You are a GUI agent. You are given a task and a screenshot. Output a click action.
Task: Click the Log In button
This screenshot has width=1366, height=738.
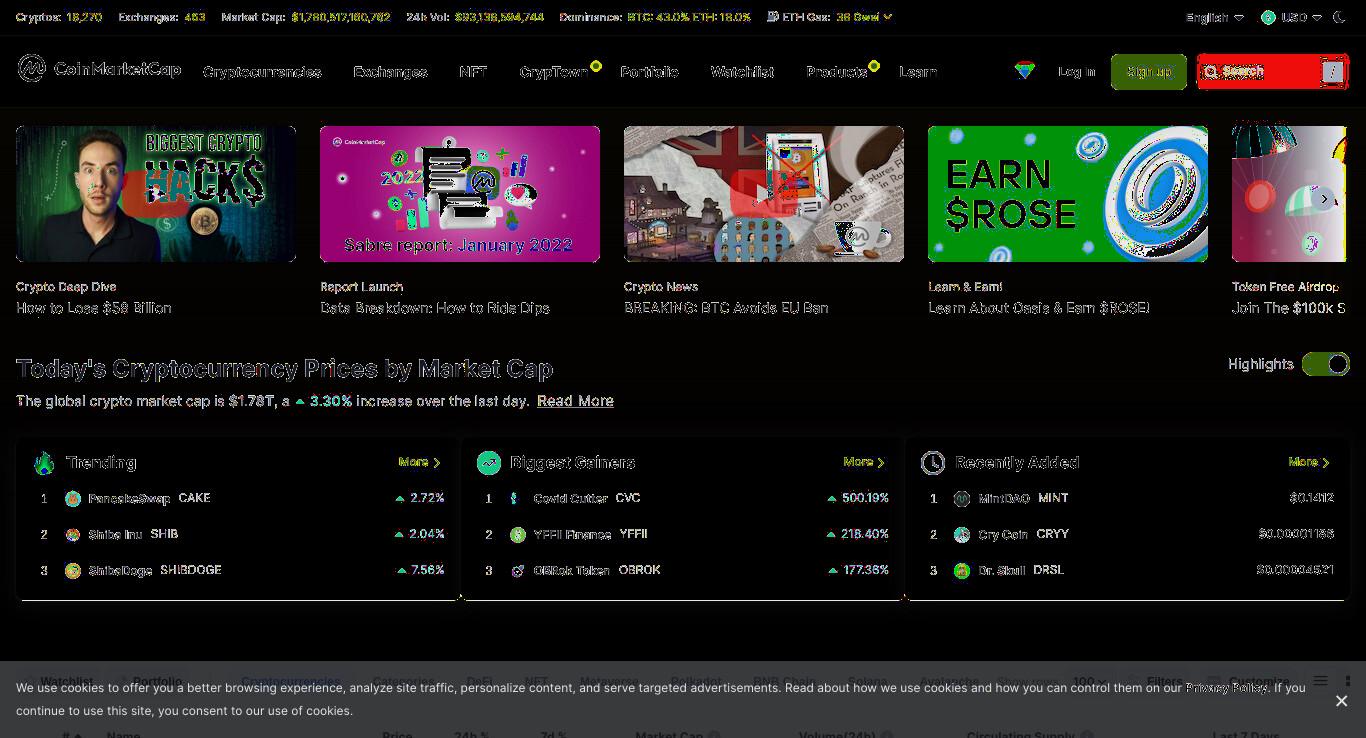[1076, 72]
